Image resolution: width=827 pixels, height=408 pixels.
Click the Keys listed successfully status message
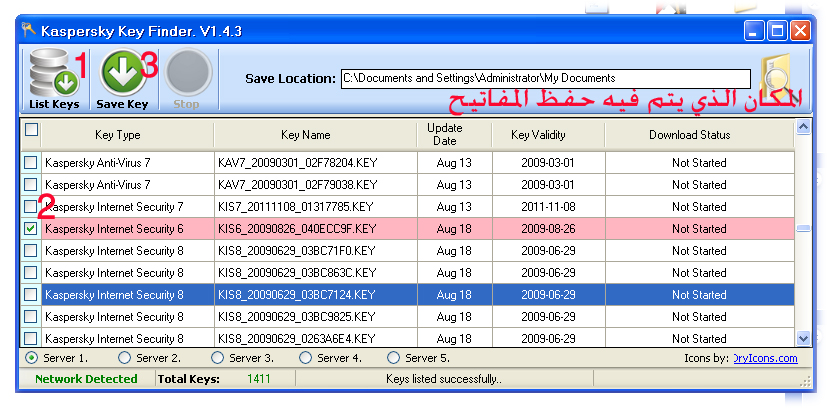444,378
